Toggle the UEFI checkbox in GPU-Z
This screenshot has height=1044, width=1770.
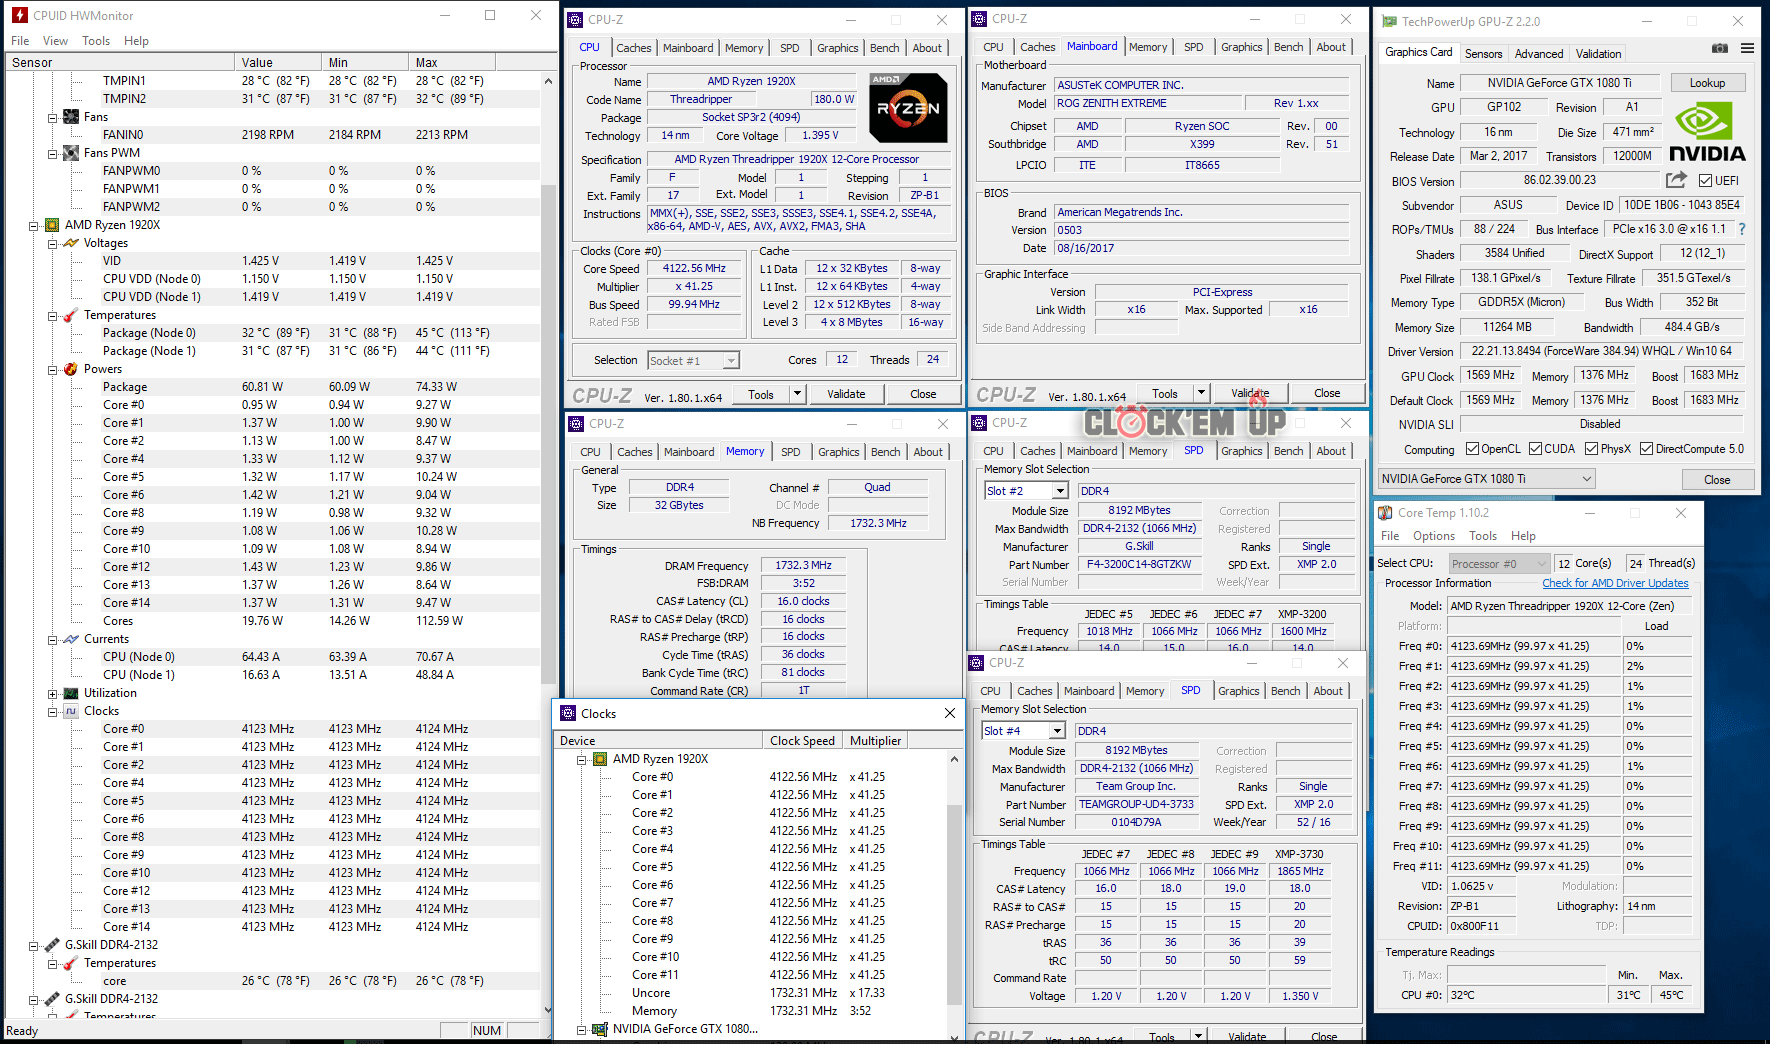coord(1706,181)
